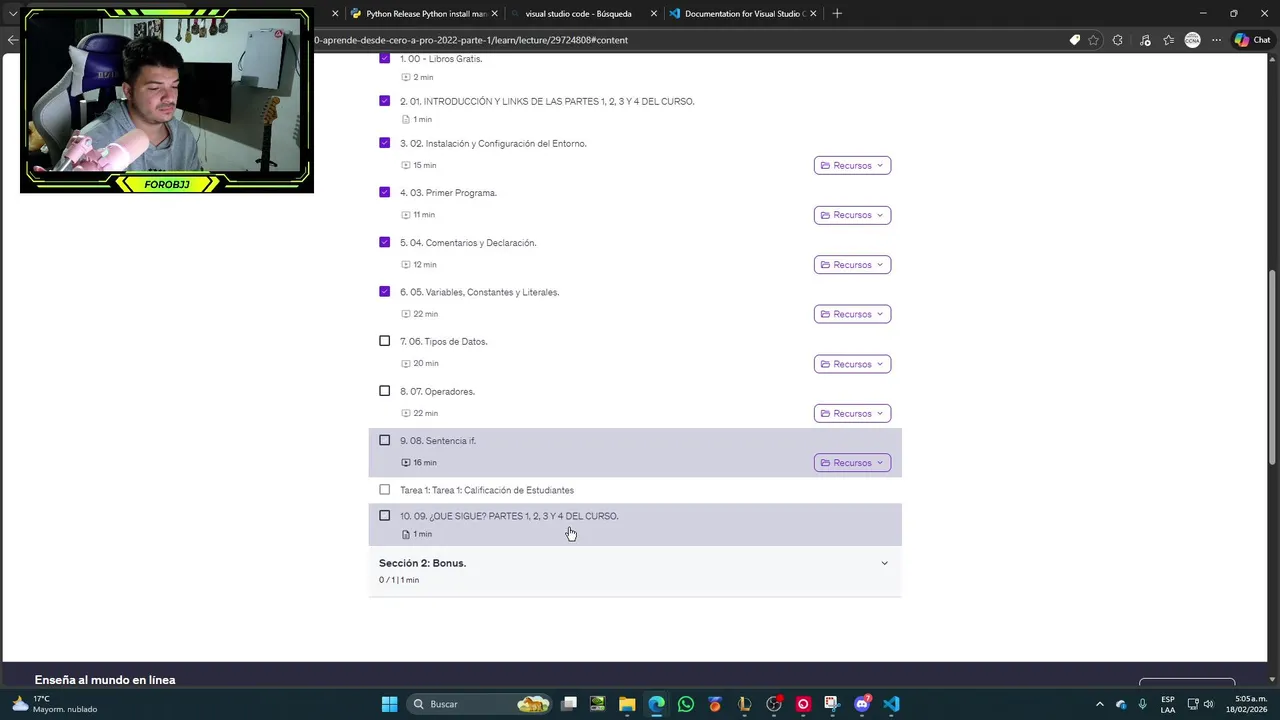Open Snipping Tool from taskbar
Image resolution: width=1280 pixels, height=720 pixels.
(x=832, y=704)
